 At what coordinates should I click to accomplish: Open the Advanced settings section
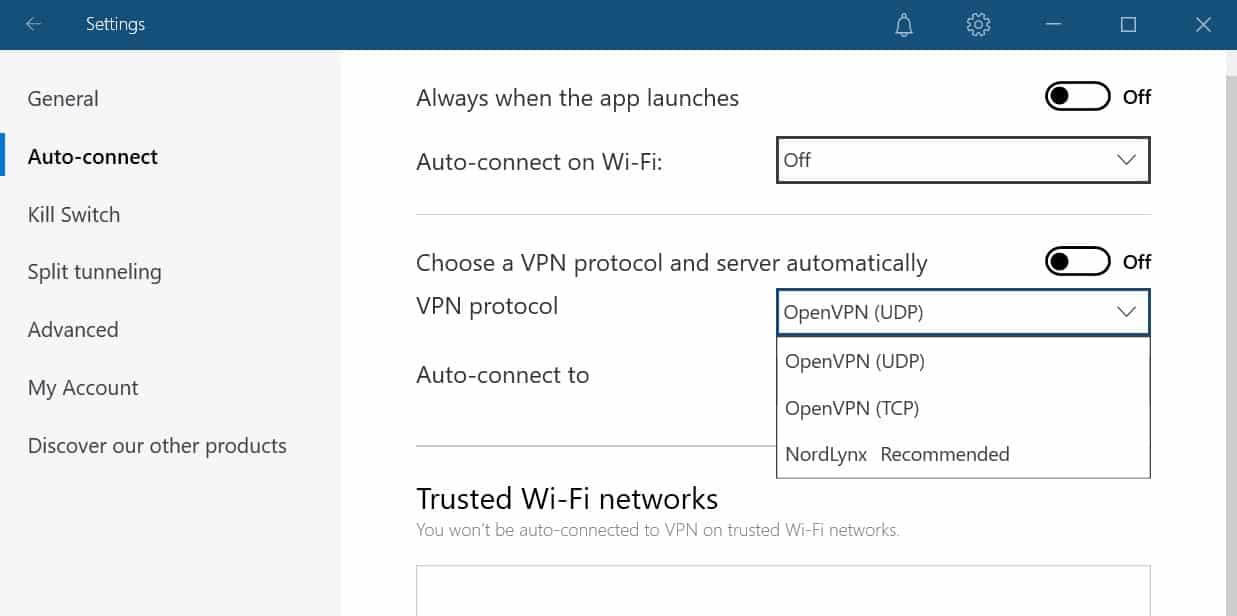click(72, 329)
